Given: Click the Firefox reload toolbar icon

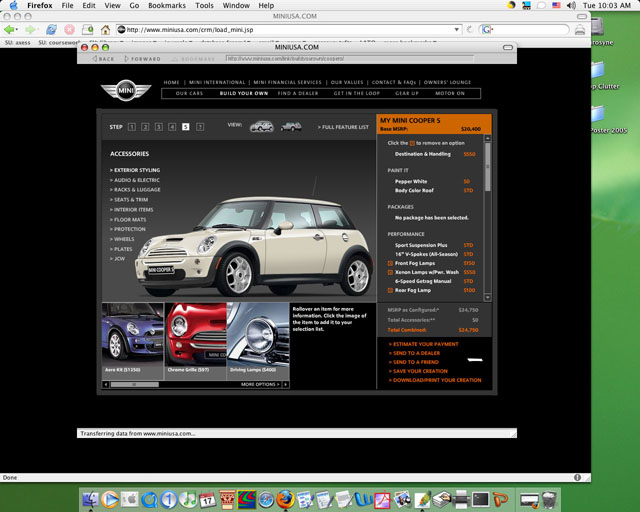Looking at the screenshot, I should (x=50, y=30).
